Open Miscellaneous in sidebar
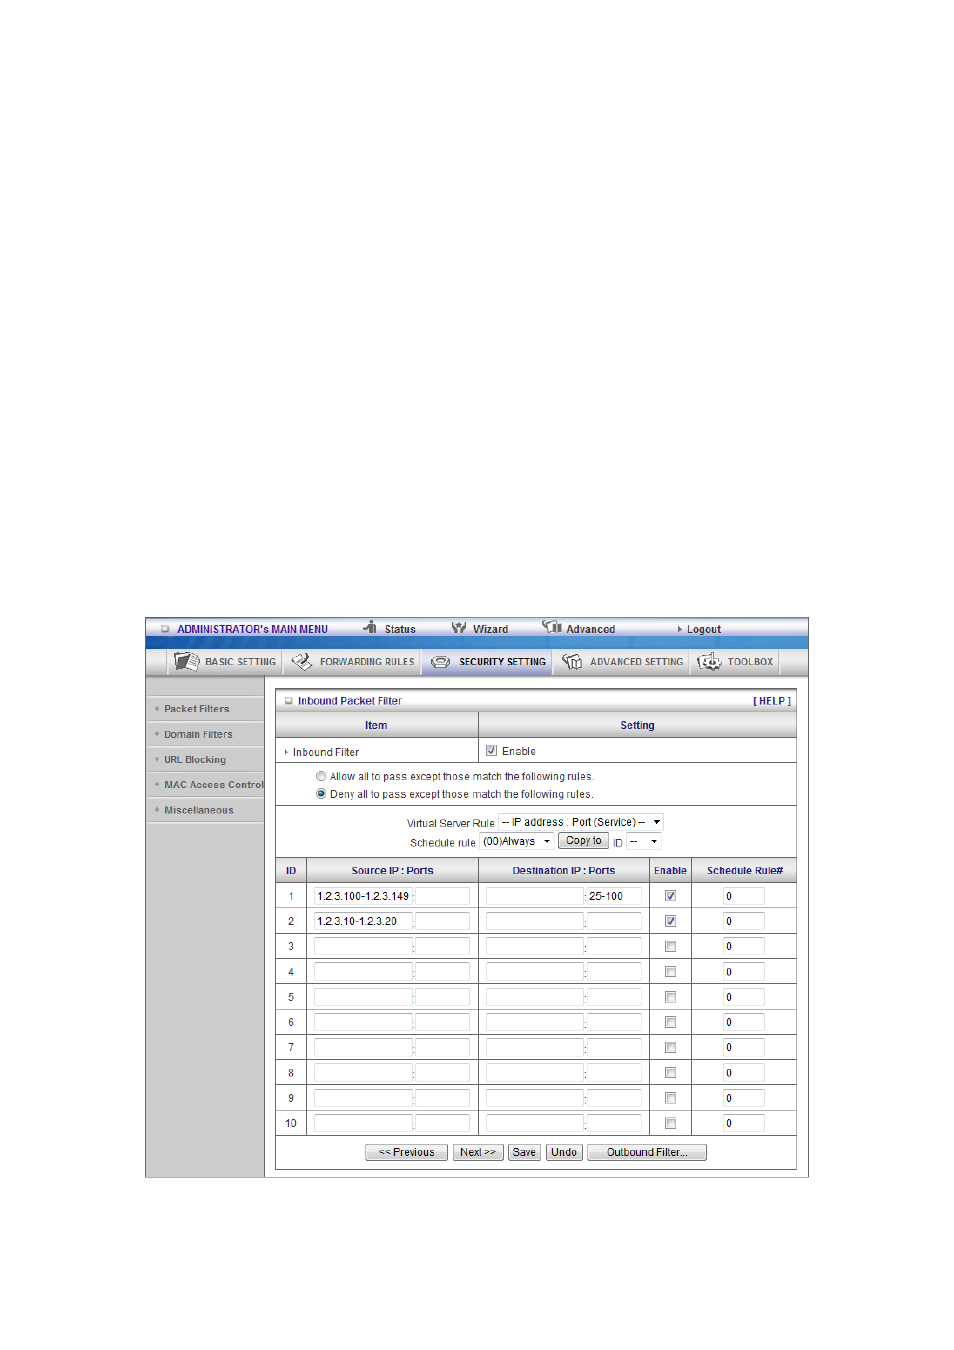954x1350 pixels. [x=199, y=811]
